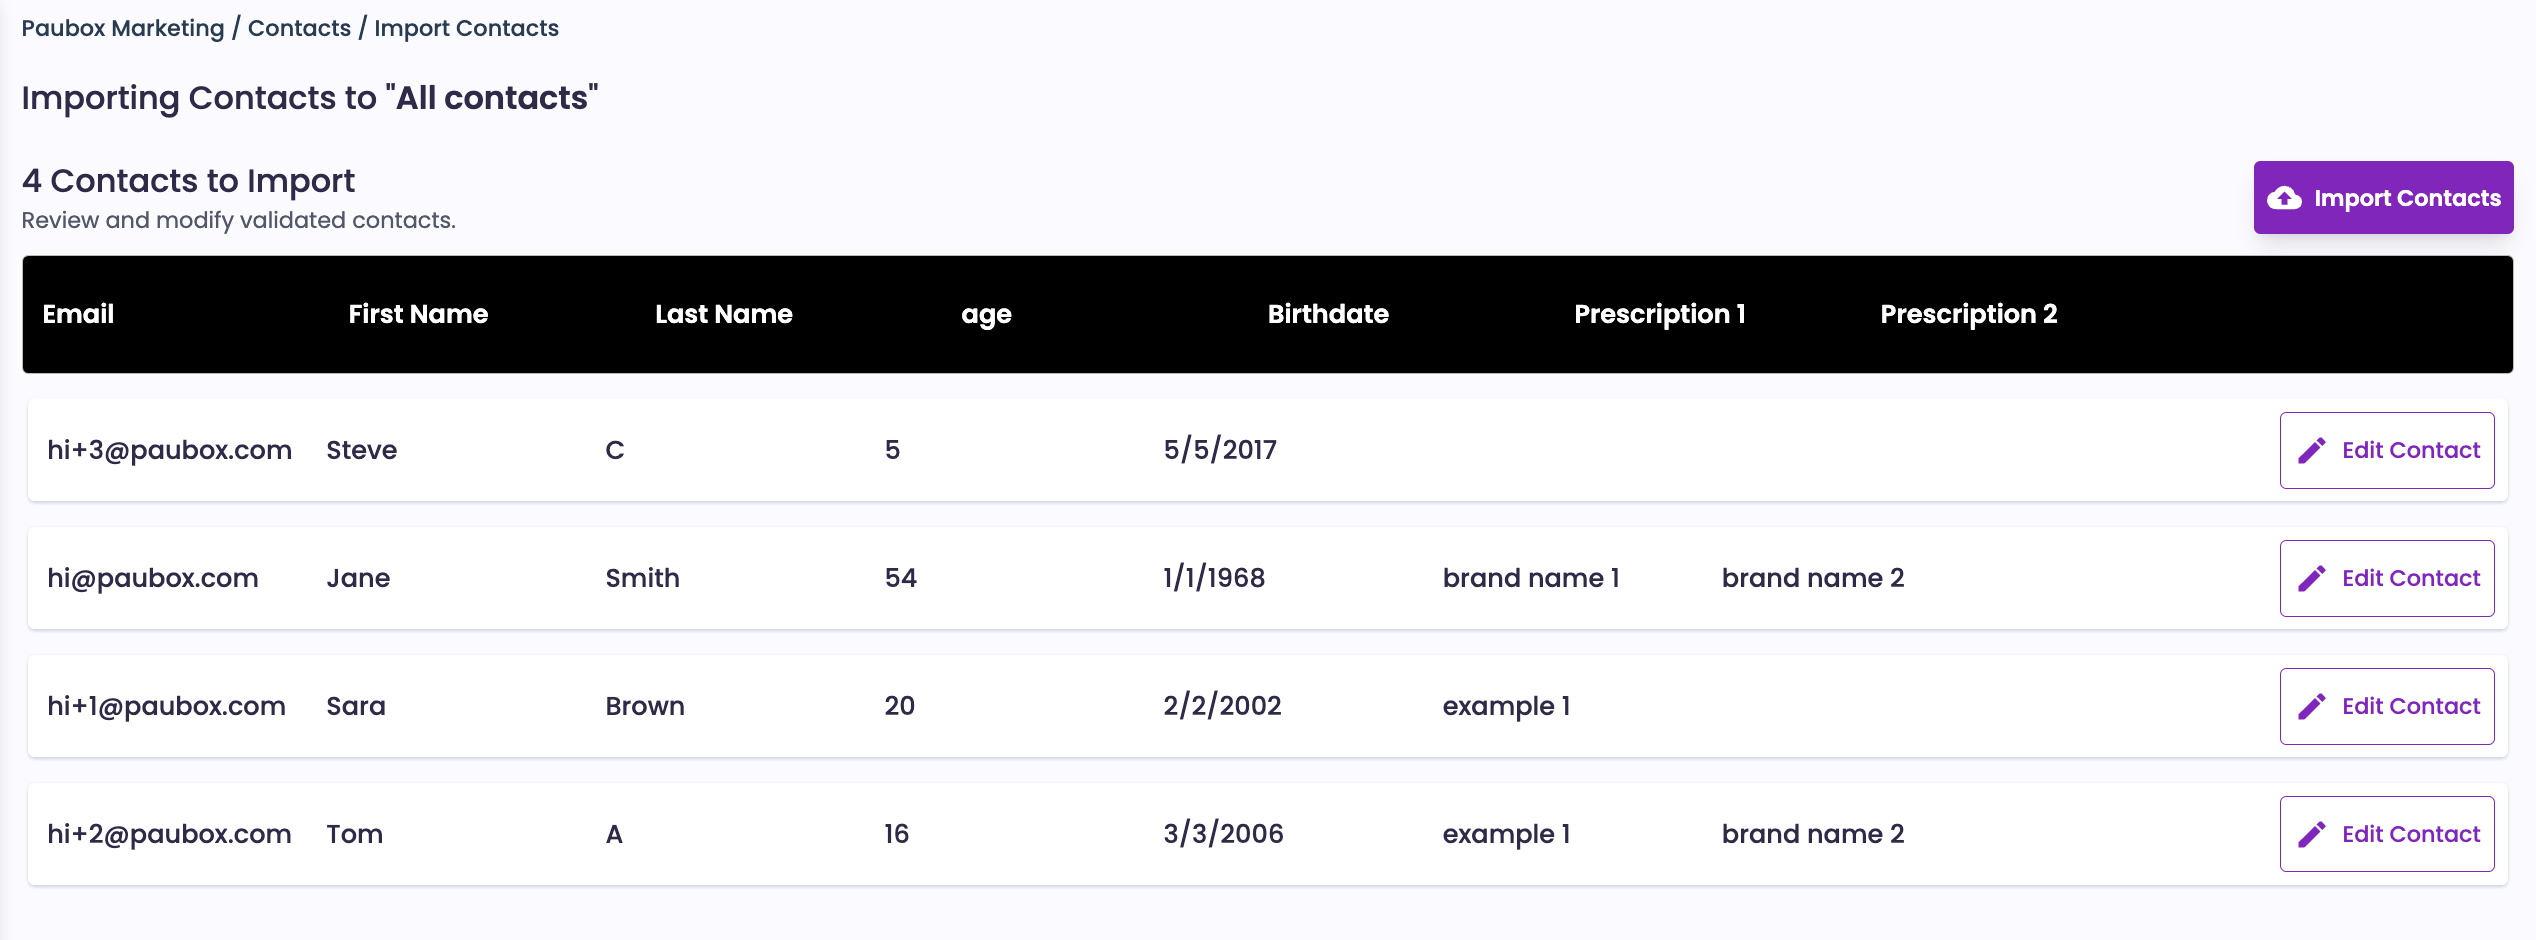
Task: Click pencil icon in Steve's contact row
Action: click(2312, 451)
